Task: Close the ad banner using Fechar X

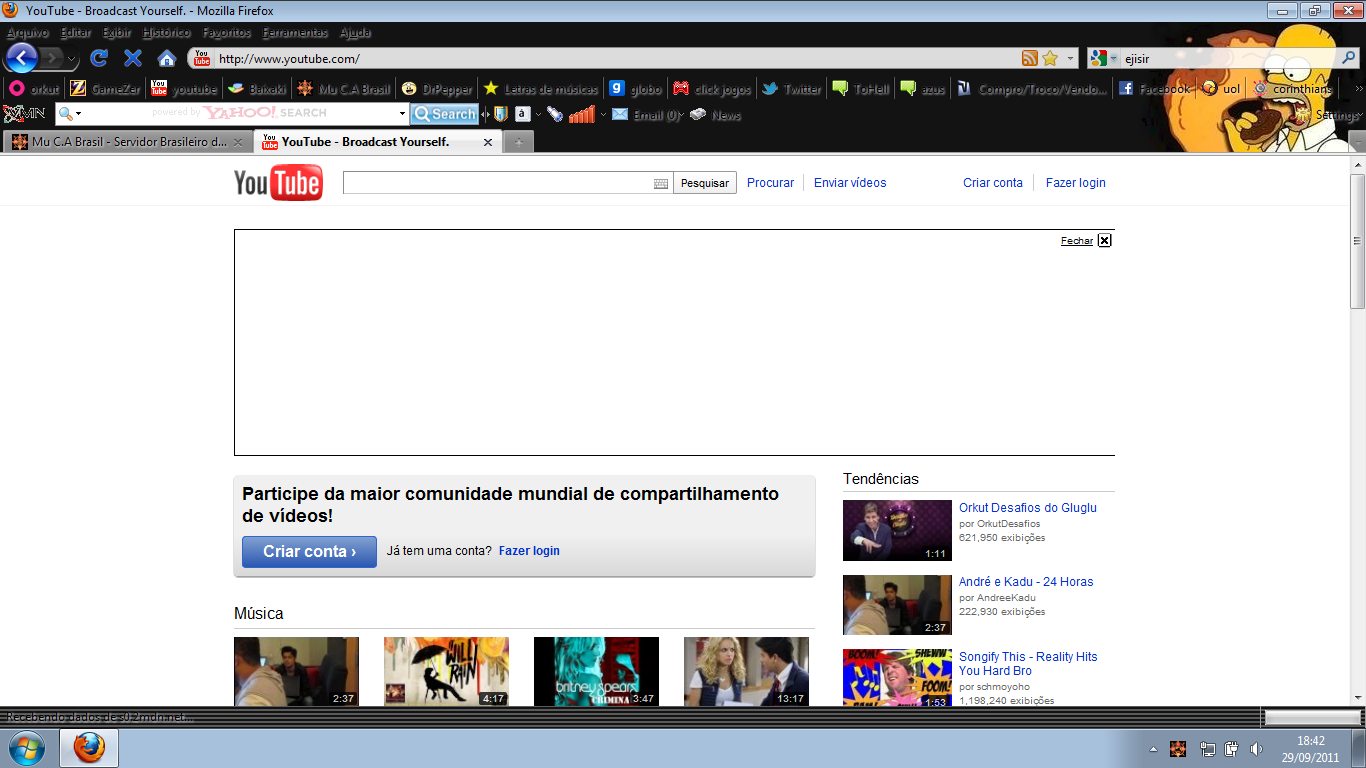Action: pos(1104,240)
